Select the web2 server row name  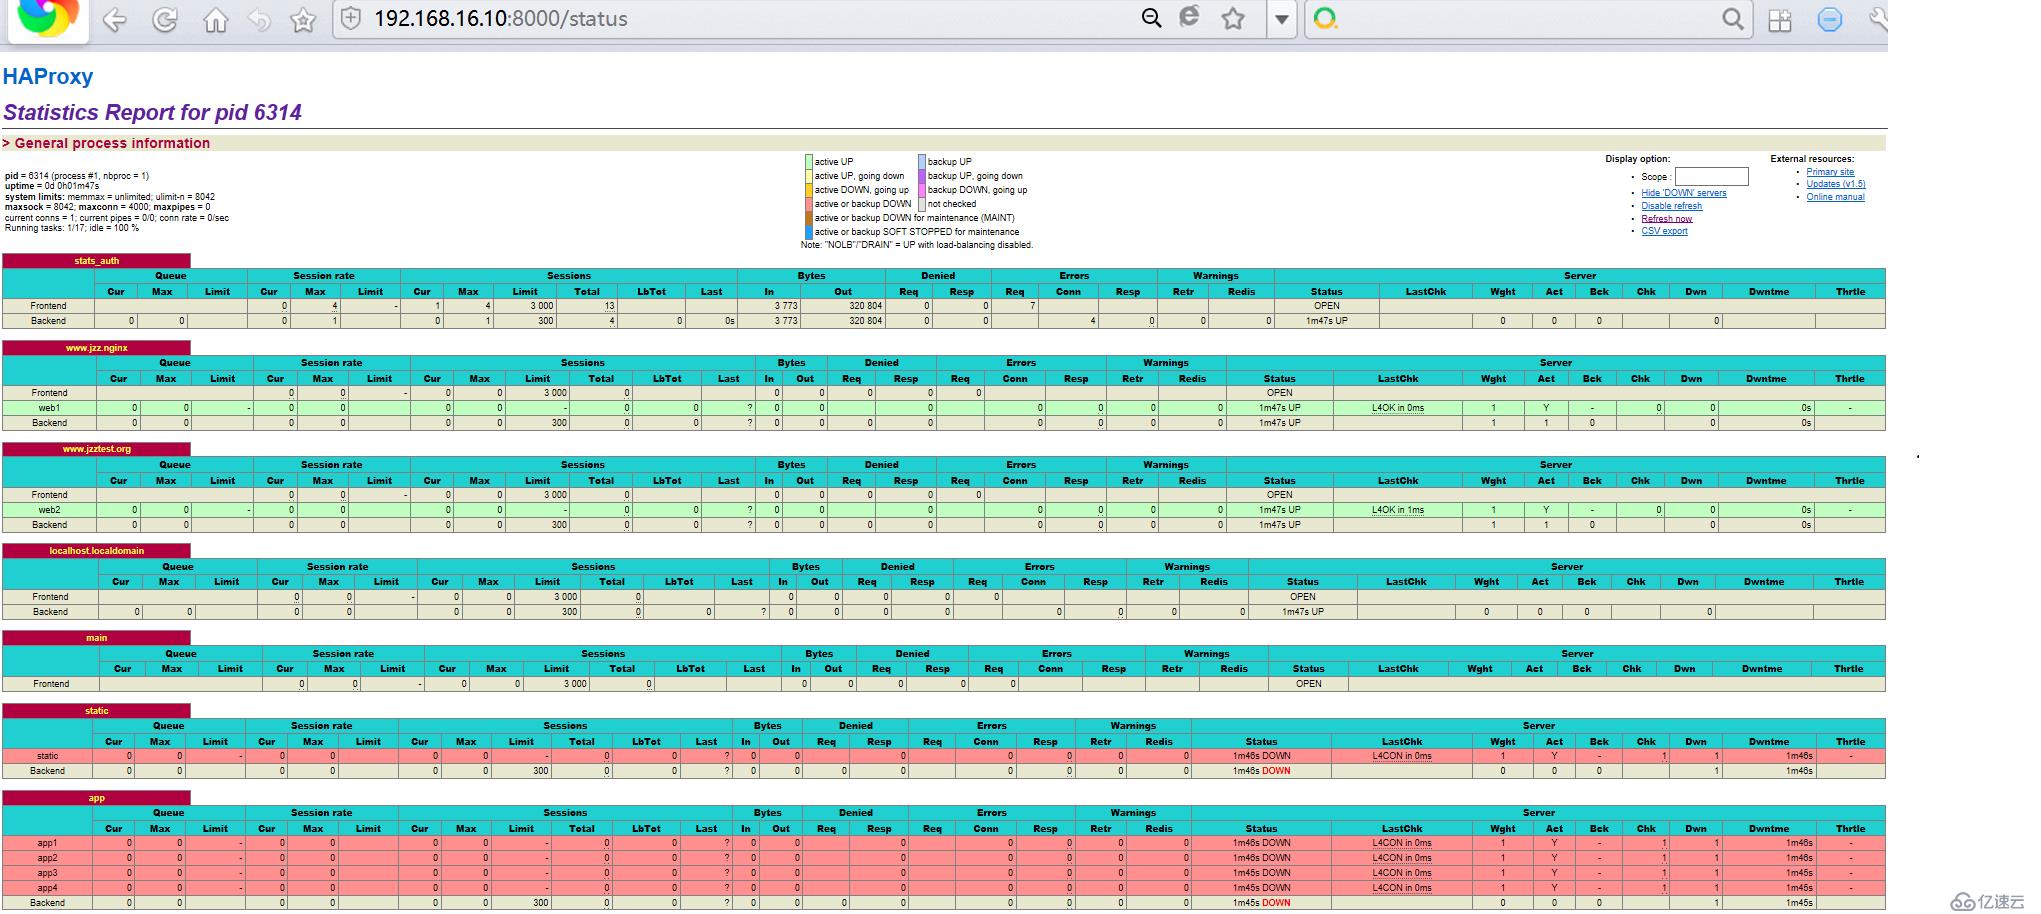(49, 510)
